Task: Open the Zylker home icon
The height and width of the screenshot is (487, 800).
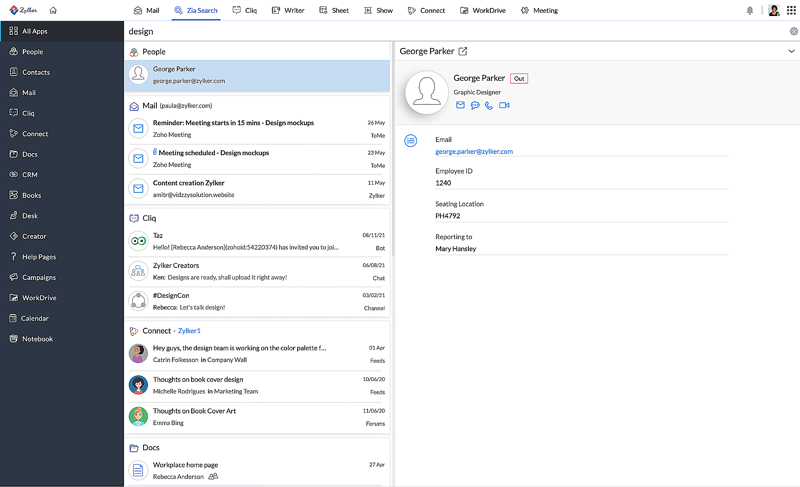Action: click(x=53, y=10)
